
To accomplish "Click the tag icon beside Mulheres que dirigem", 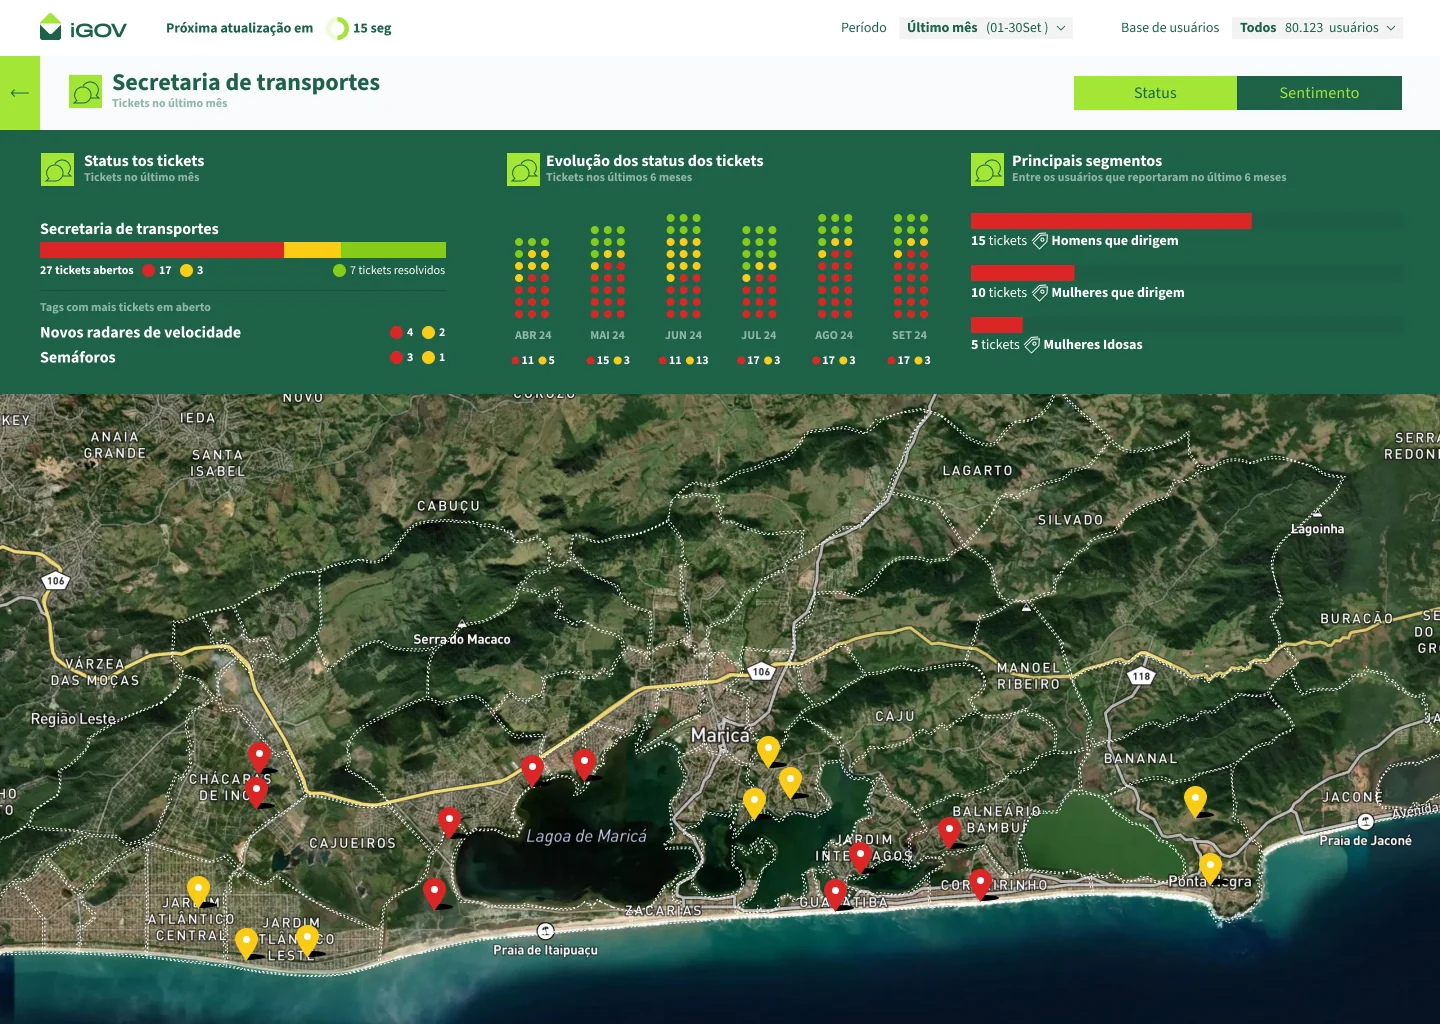I will coord(1040,293).
